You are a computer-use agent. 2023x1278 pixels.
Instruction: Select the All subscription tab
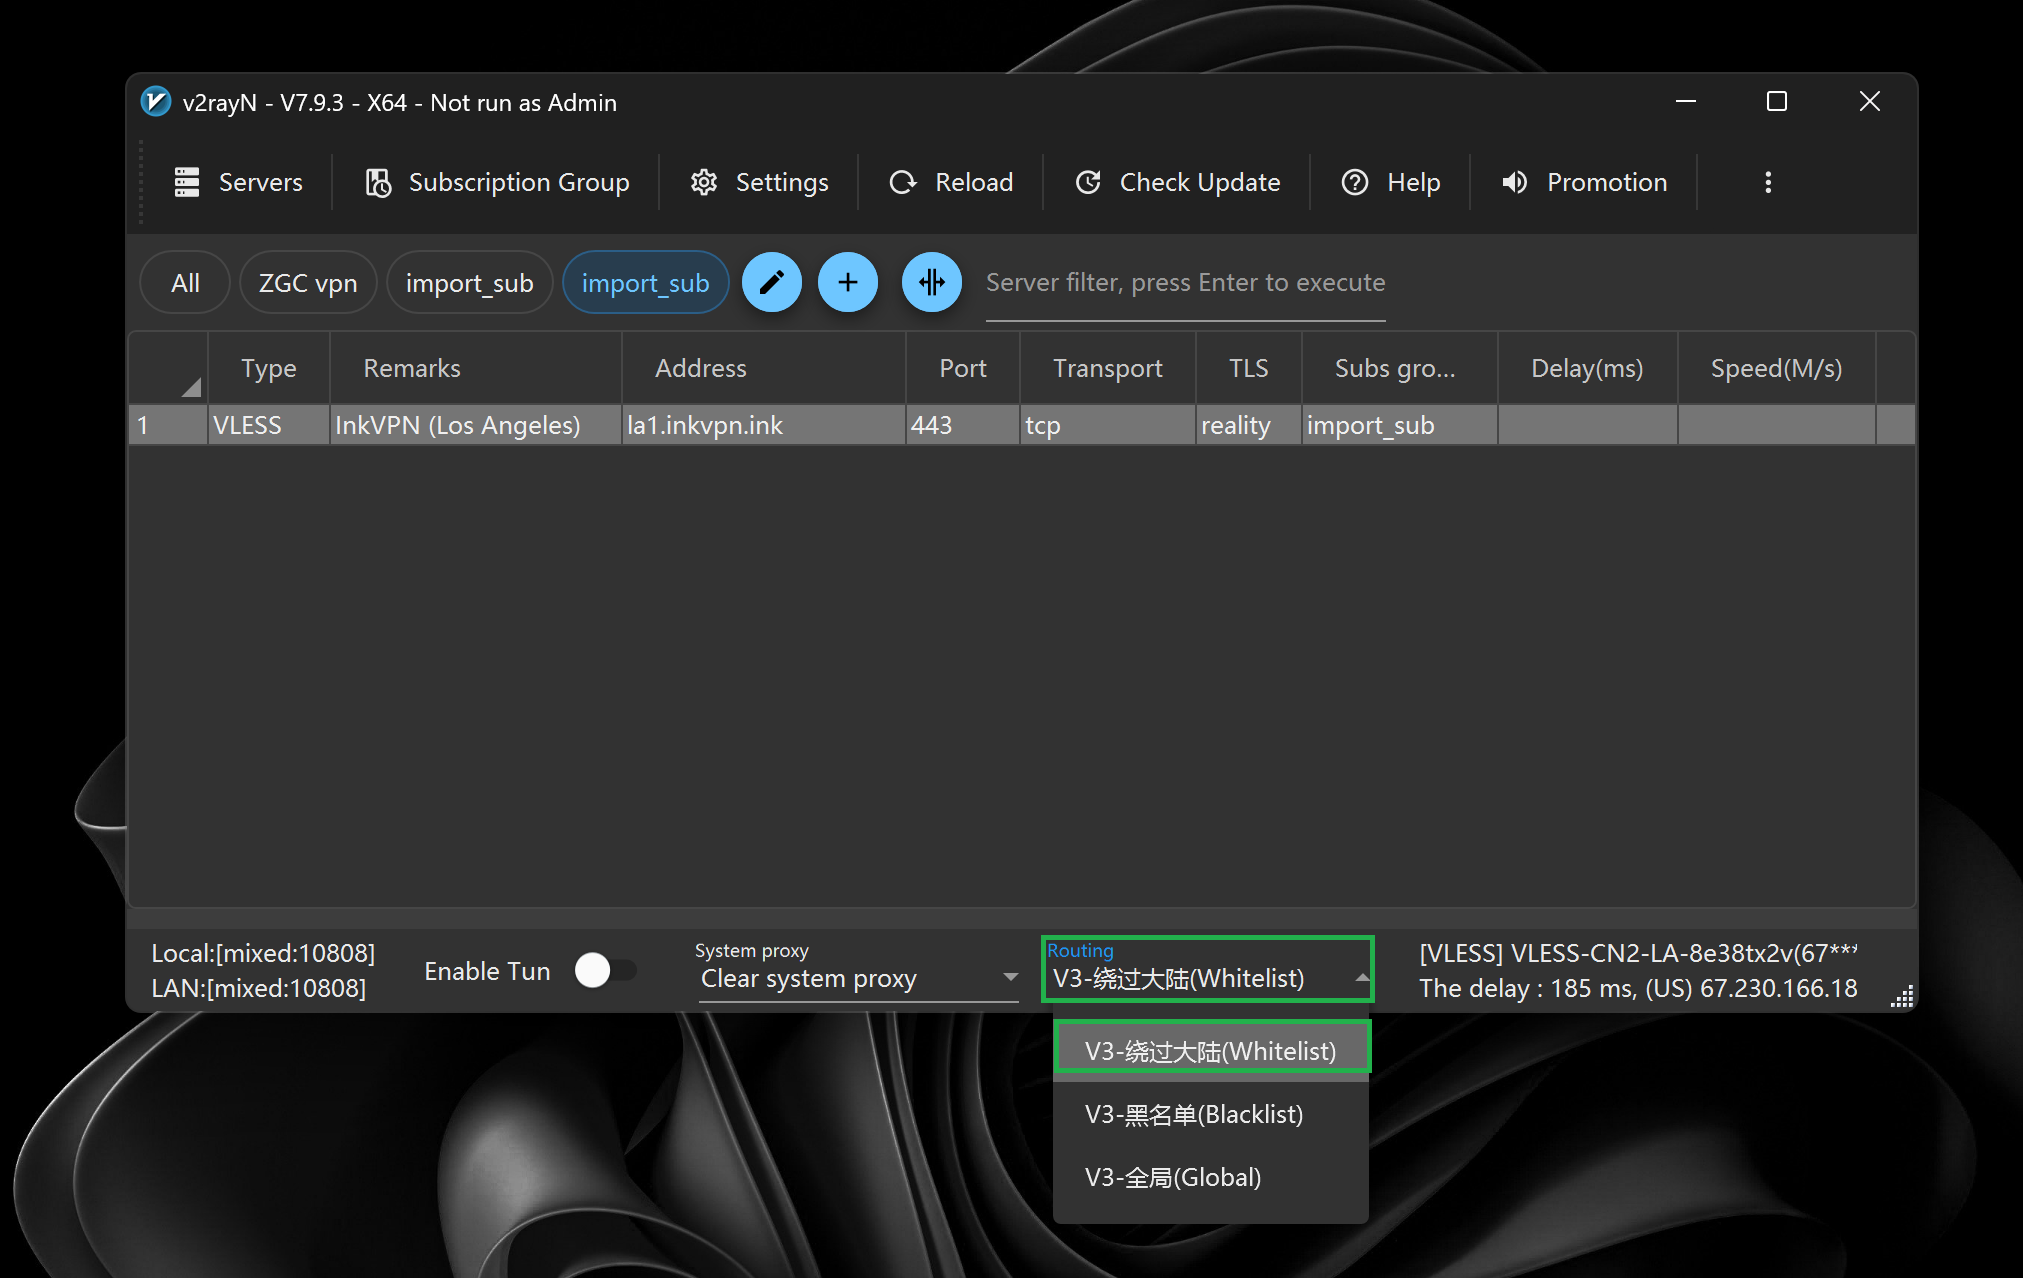(185, 283)
